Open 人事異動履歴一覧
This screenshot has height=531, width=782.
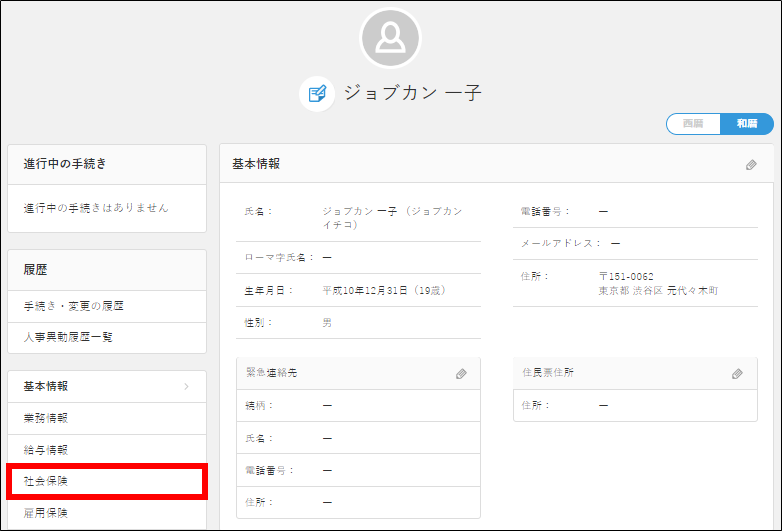tap(68, 337)
